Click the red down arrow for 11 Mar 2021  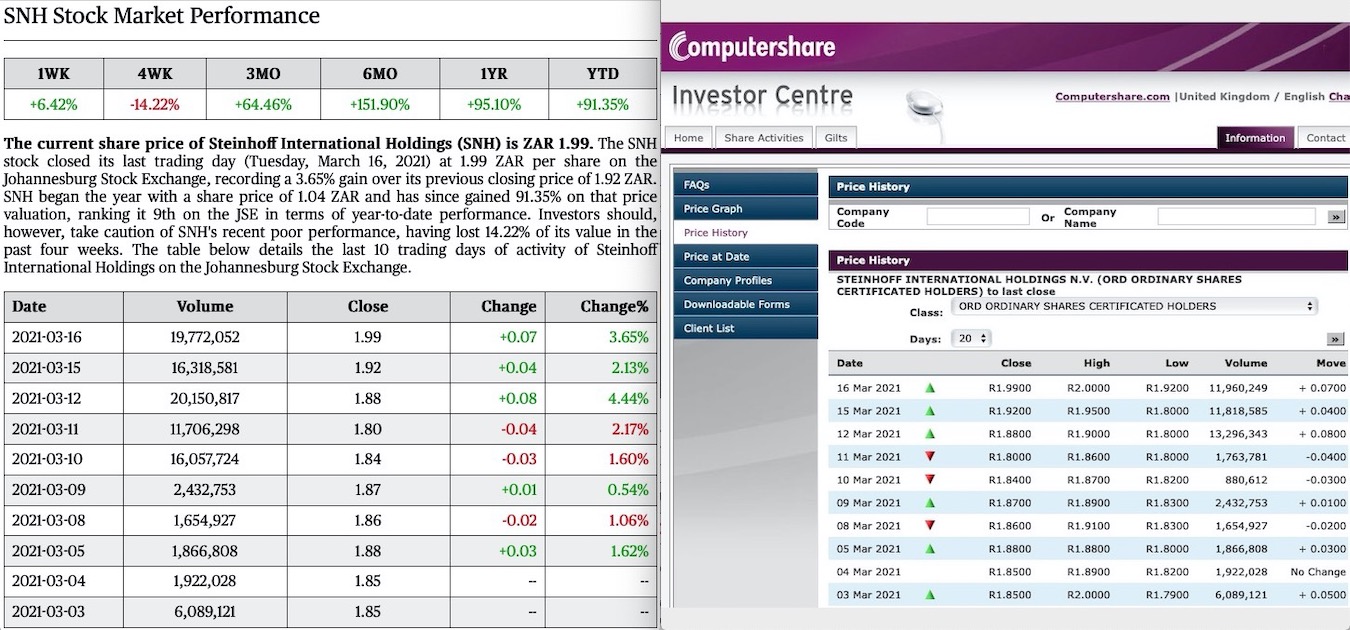tap(930, 457)
